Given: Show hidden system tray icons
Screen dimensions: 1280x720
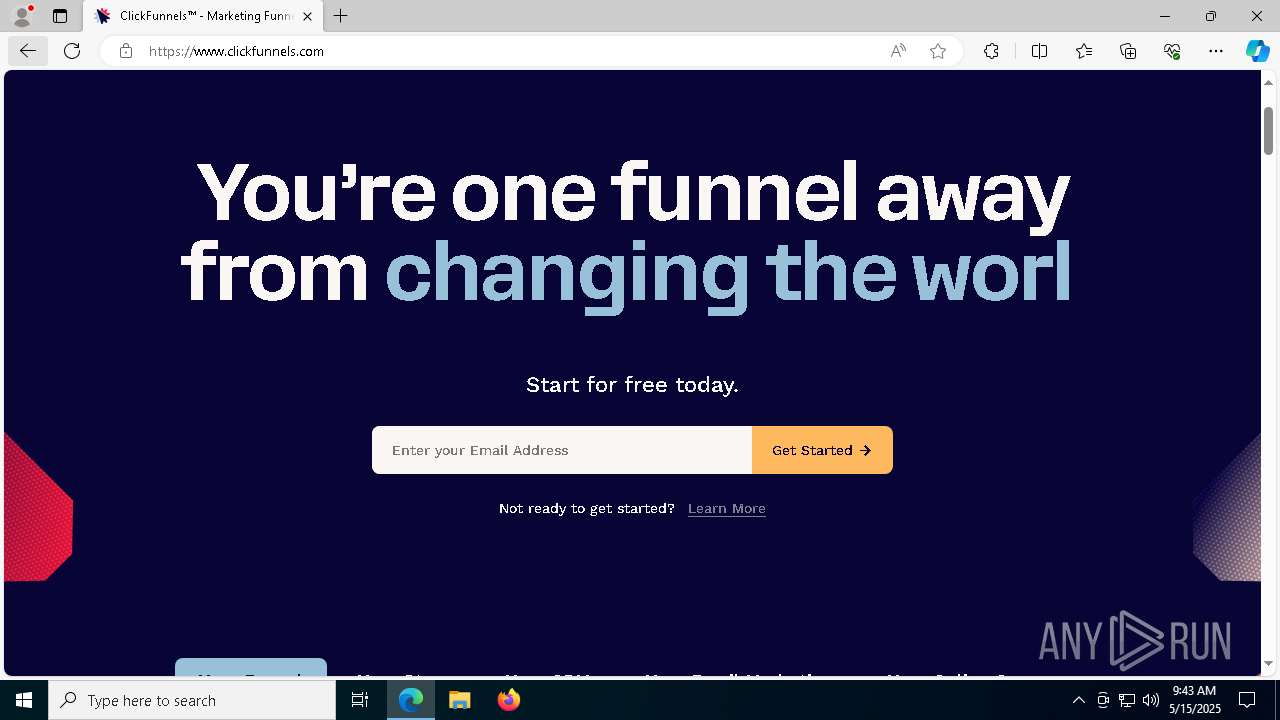Looking at the screenshot, I should [1078, 700].
